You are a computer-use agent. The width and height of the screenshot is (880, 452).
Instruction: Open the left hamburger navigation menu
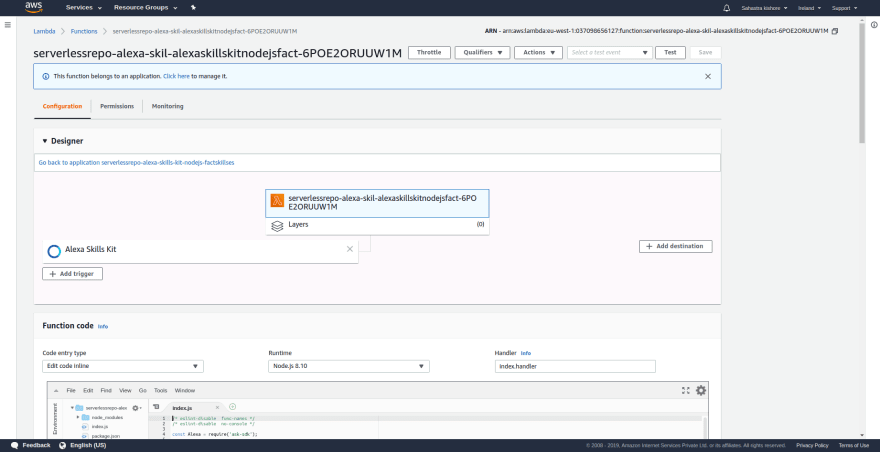[7, 25]
